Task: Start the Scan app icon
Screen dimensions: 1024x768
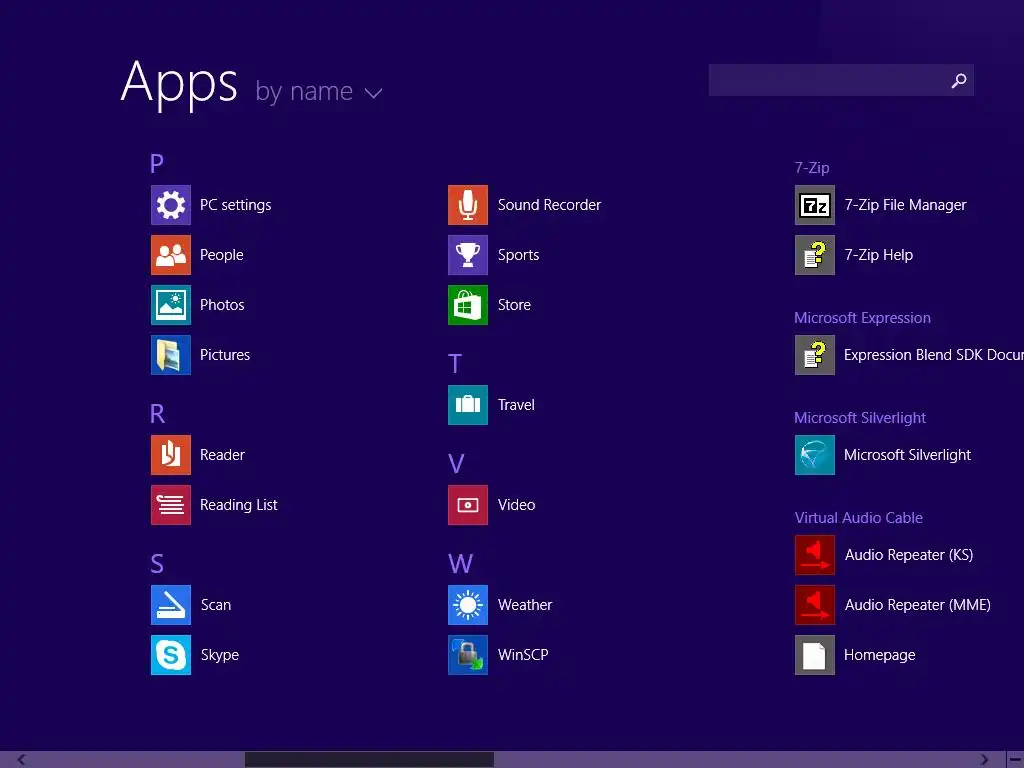Action: click(170, 605)
